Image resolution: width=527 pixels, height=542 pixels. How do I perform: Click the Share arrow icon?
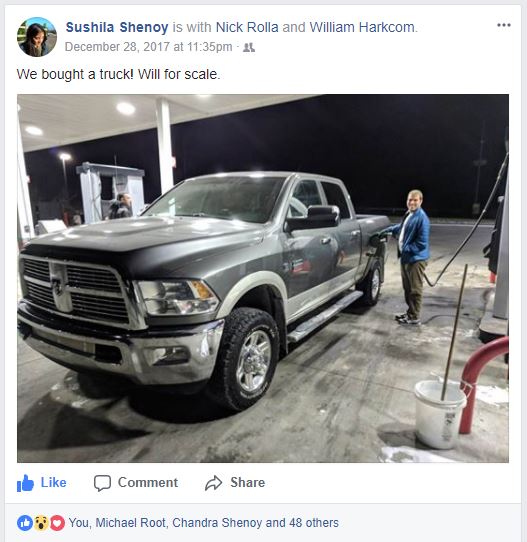pyautogui.click(x=214, y=483)
